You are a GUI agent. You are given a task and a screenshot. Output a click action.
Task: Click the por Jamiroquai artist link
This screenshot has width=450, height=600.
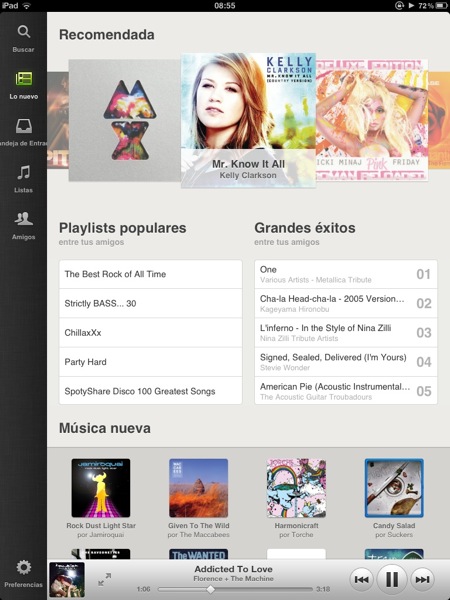[101, 535]
